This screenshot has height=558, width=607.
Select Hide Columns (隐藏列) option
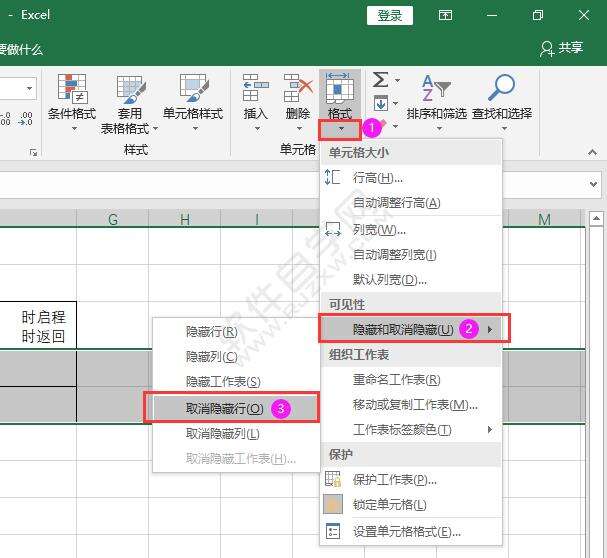pos(211,356)
